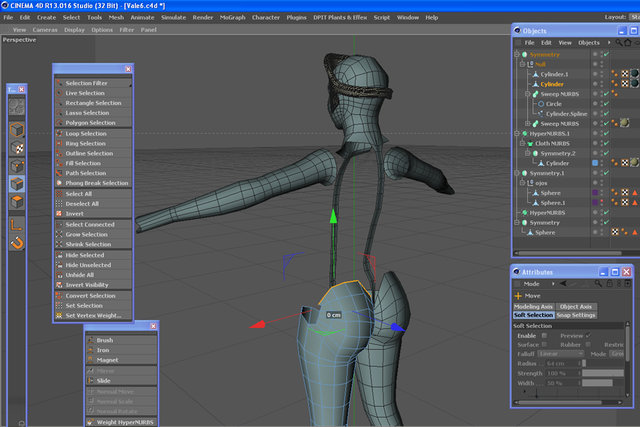Toggle the Preview checkbox in Soft Selection
Image resolution: width=640 pixels, height=427 pixels.
[588, 336]
